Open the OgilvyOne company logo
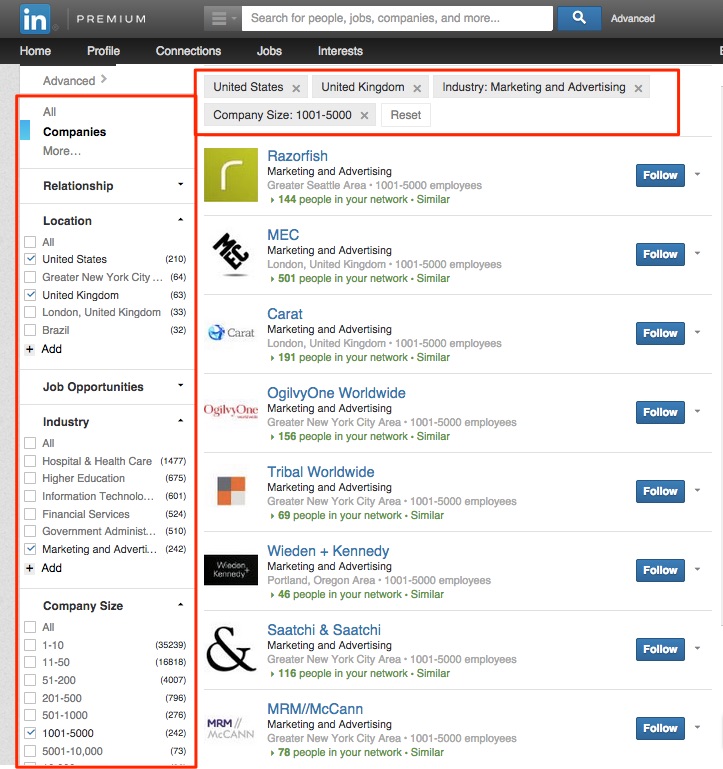This screenshot has height=769, width=723. (231, 411)
